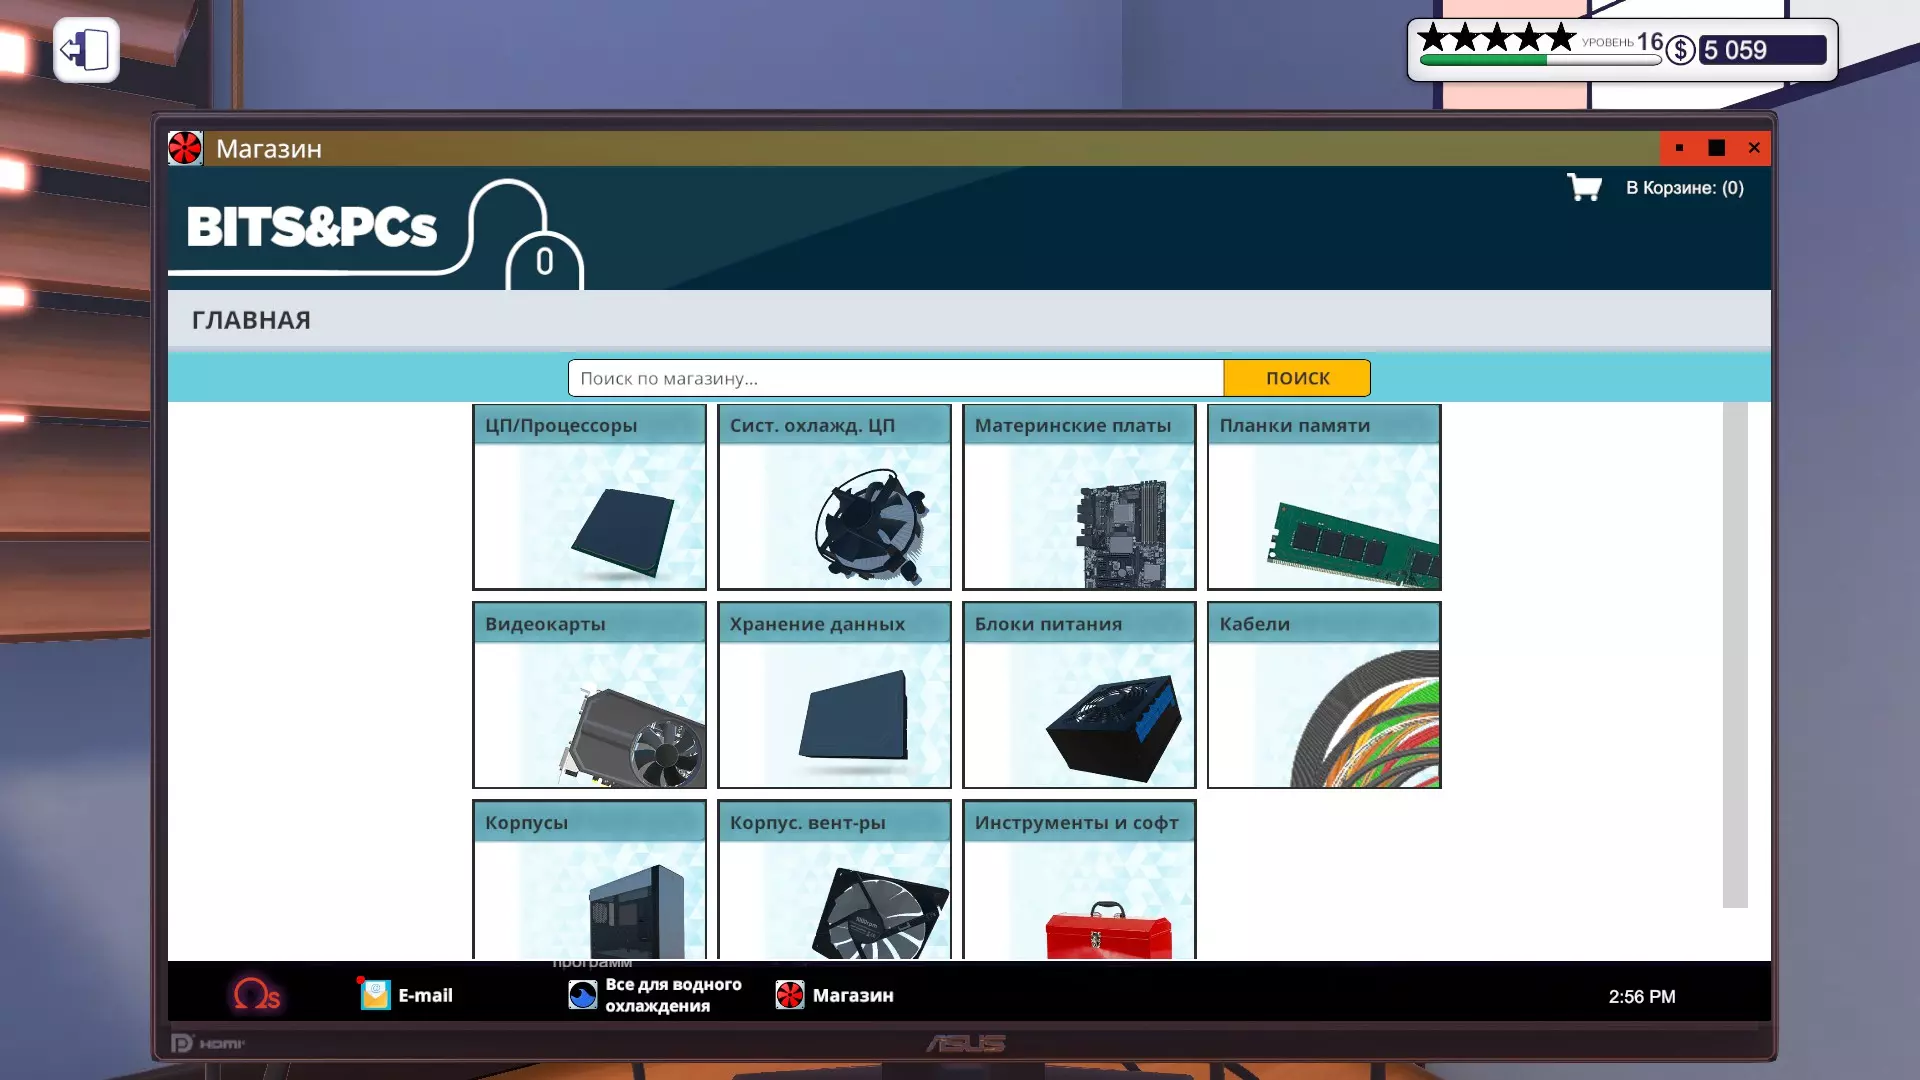Select Материнские платы category
1920x1080 pixels.
click(1079, 497)
